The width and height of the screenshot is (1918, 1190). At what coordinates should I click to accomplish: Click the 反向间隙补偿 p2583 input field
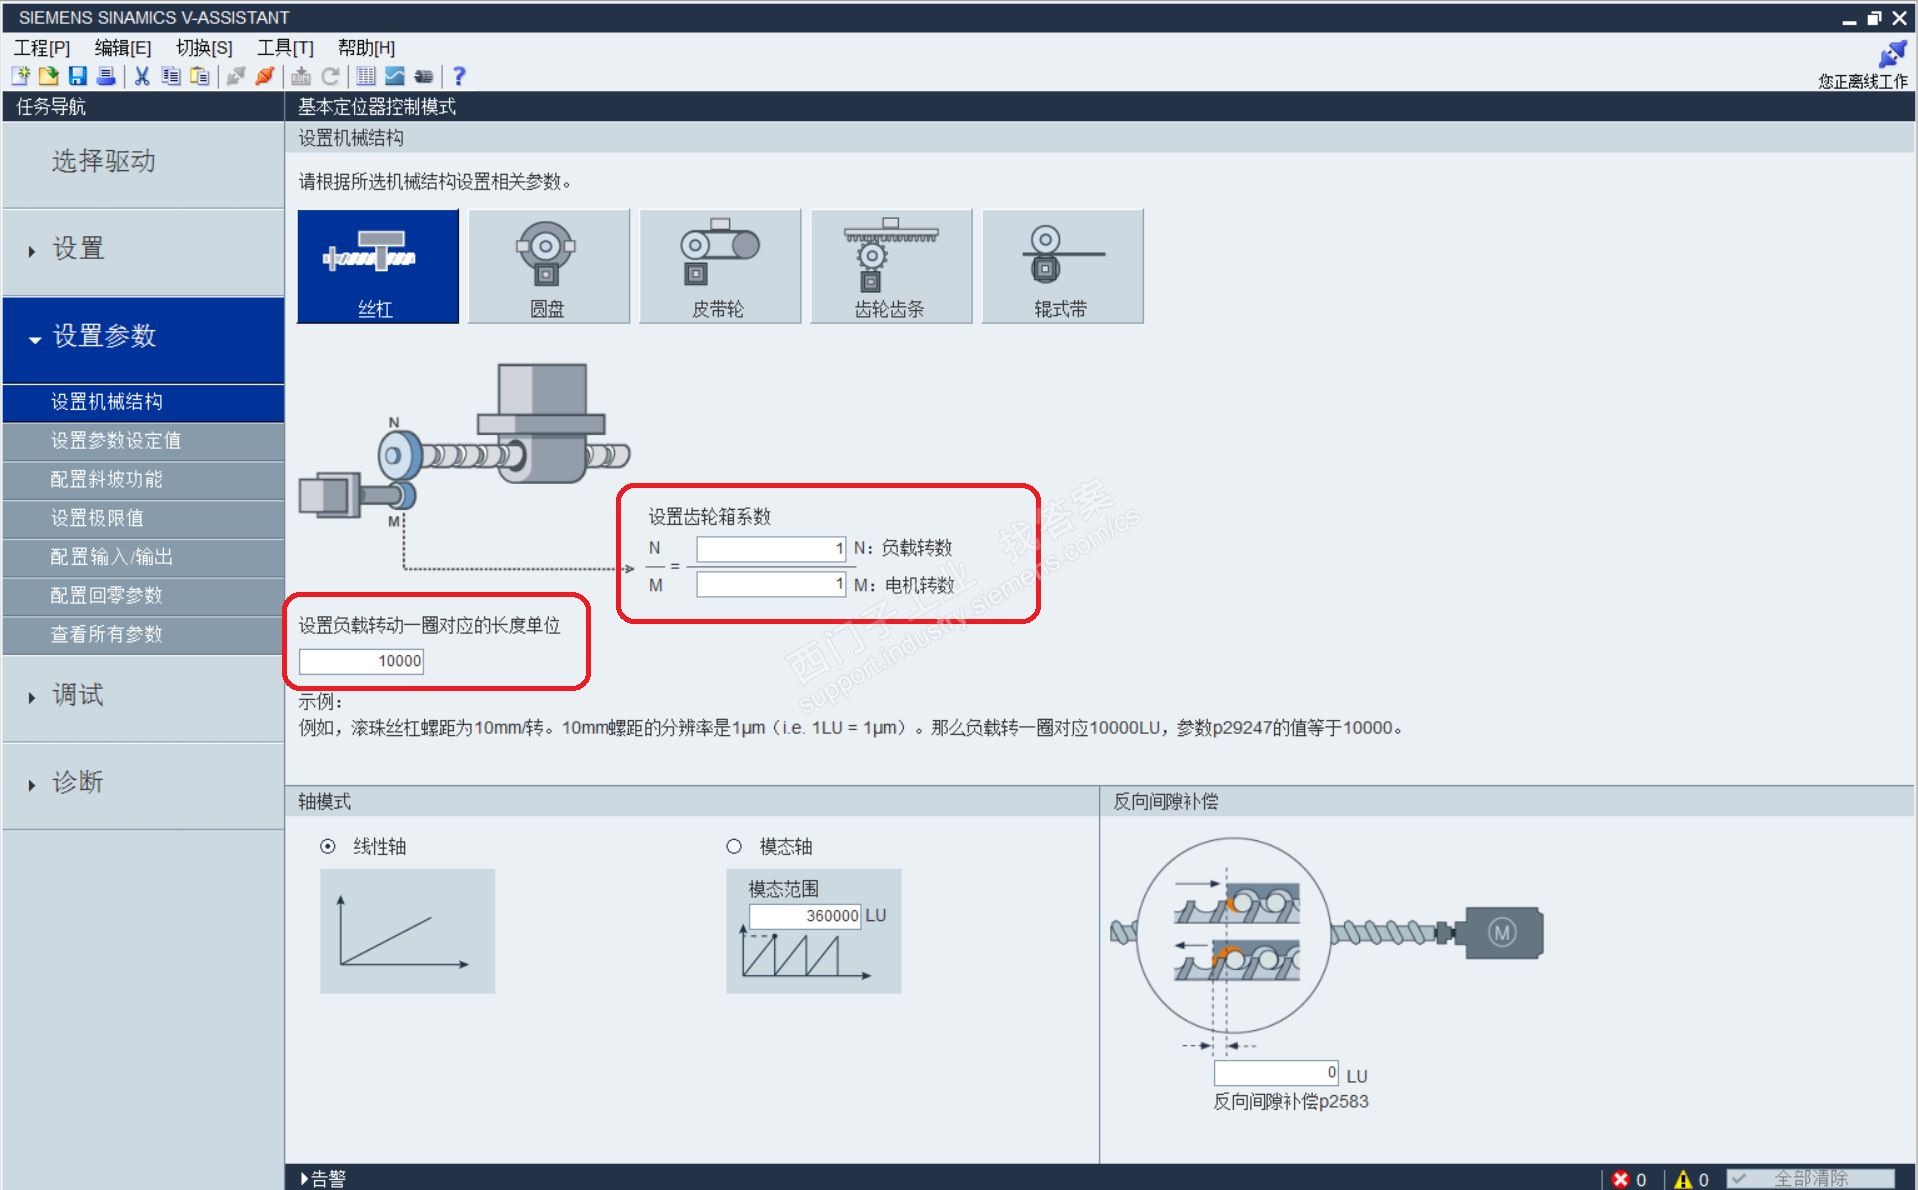pyautogui.click(x=1276, y=1073)
